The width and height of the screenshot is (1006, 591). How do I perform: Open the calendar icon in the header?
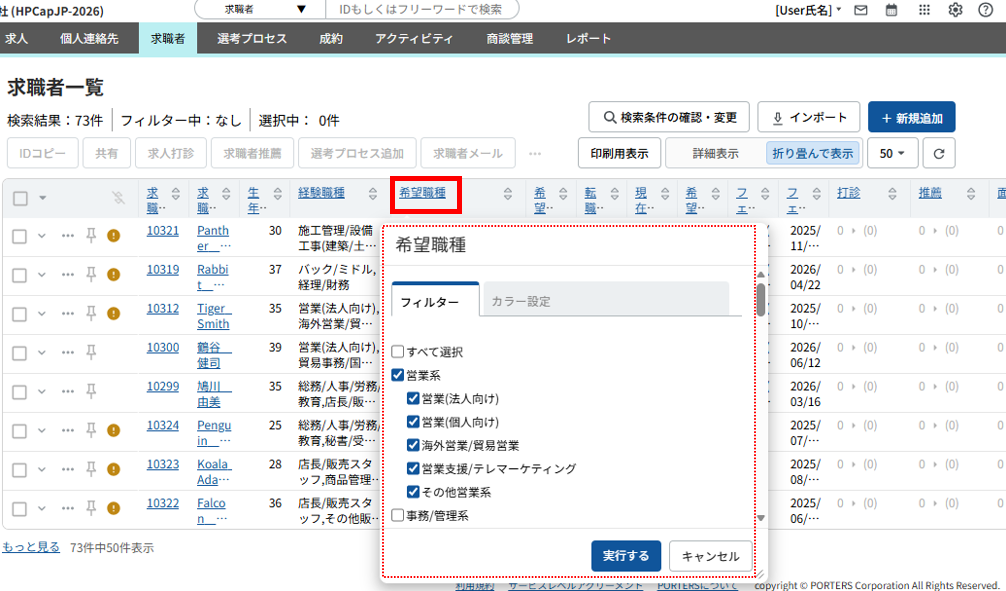point(891,10)
